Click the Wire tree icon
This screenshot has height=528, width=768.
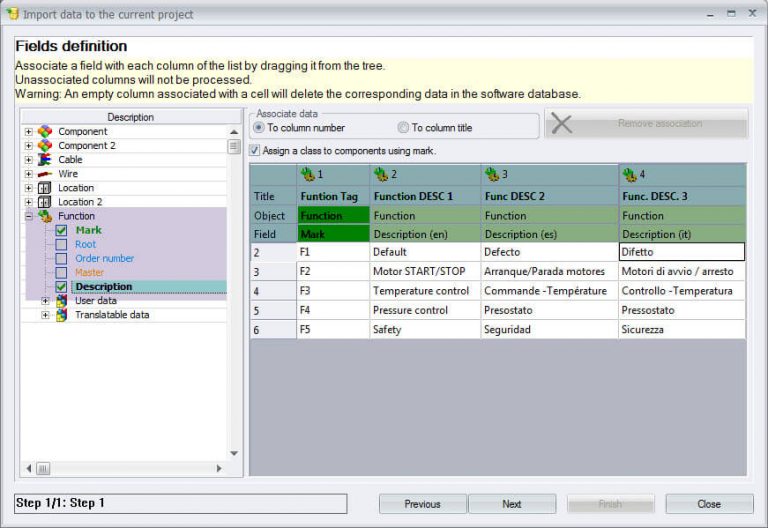[45, 174]
